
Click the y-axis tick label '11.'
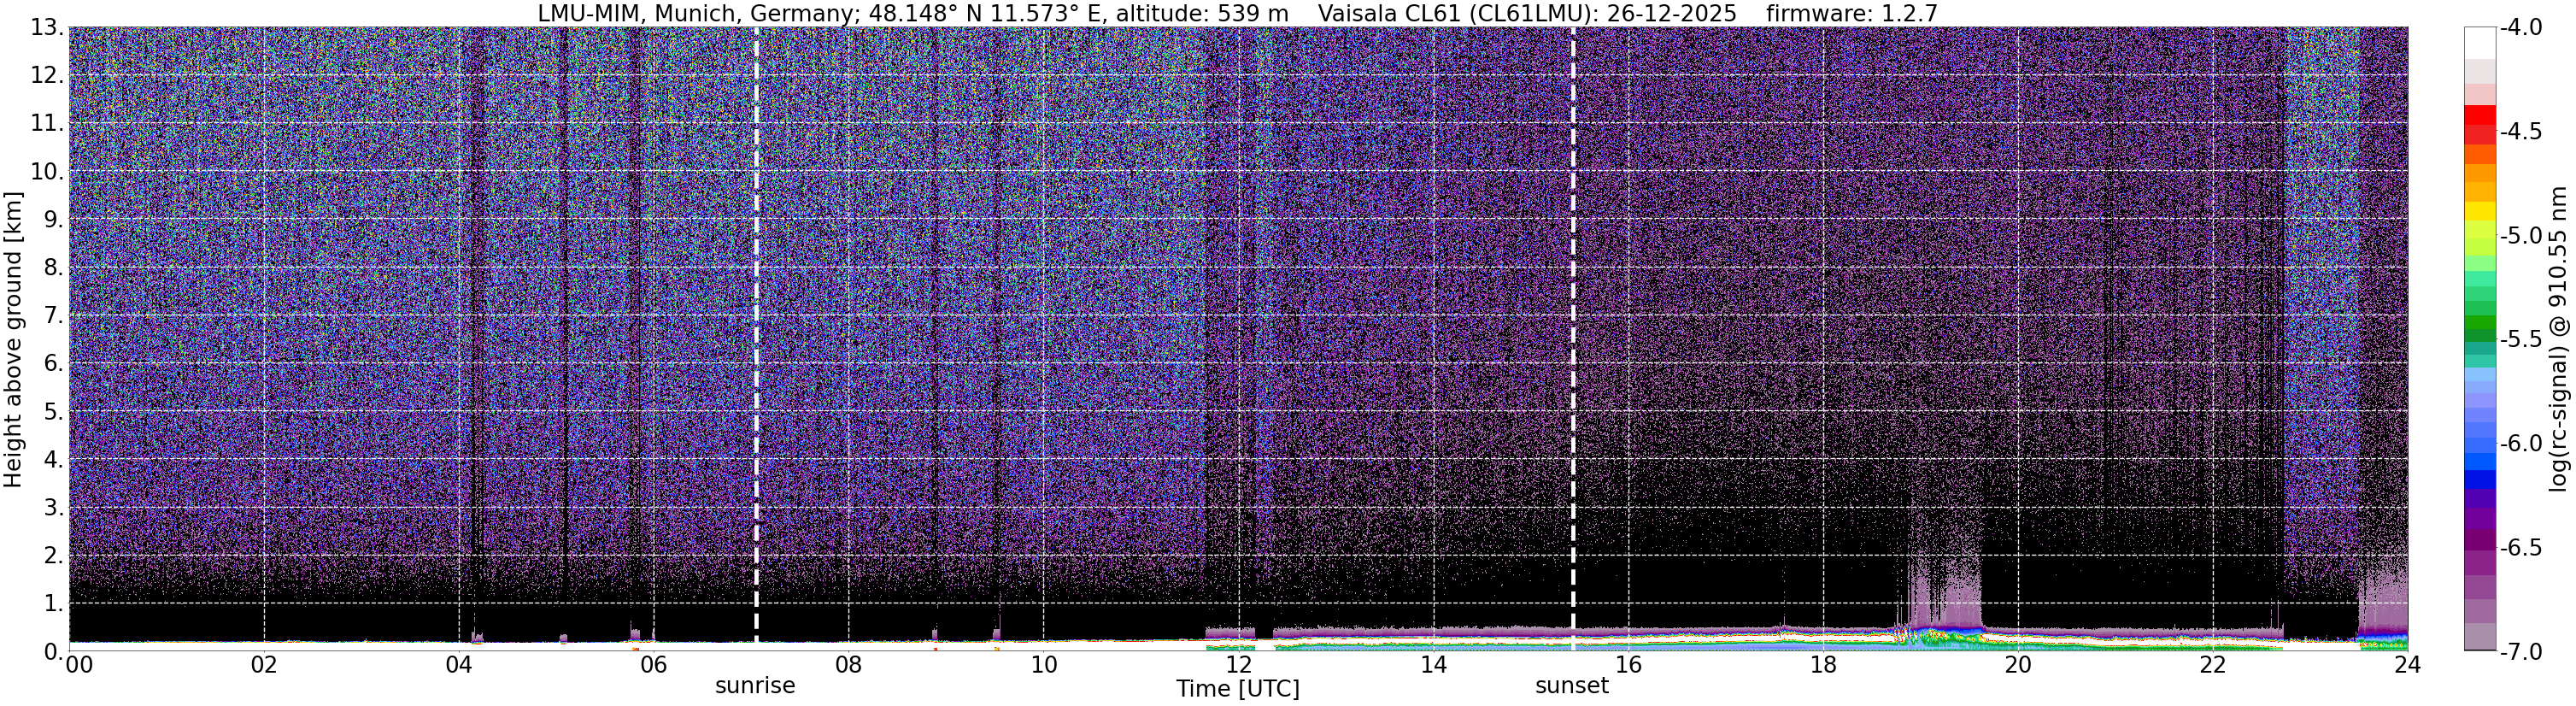47,124
